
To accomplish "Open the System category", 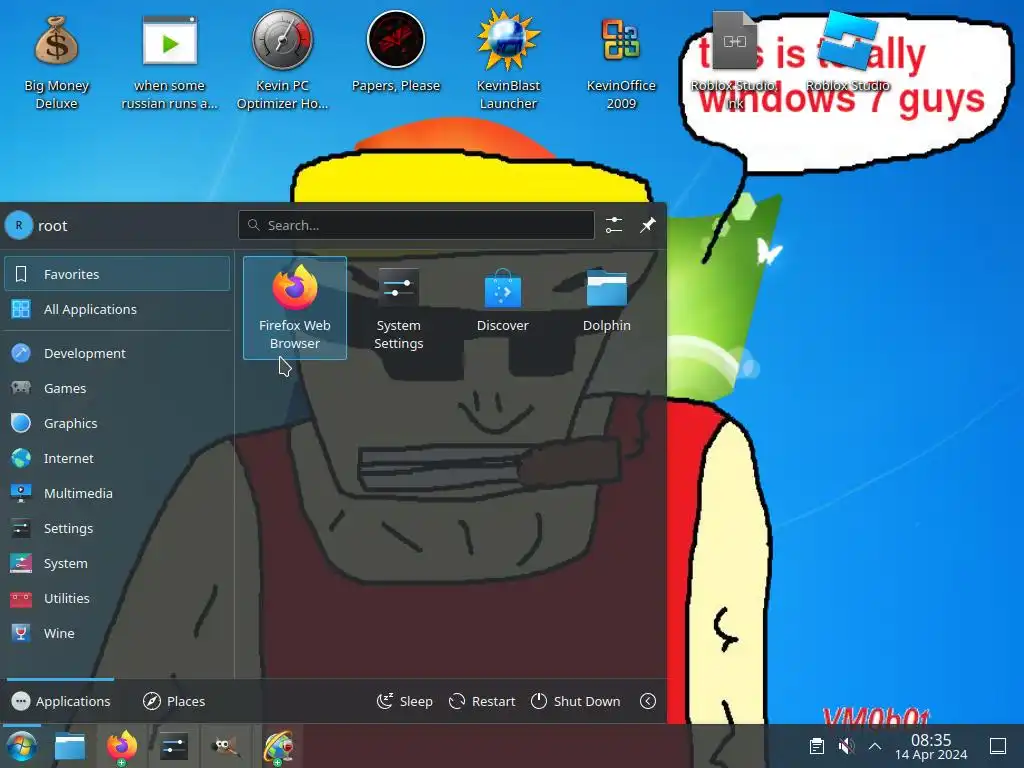I will (117, 563).
